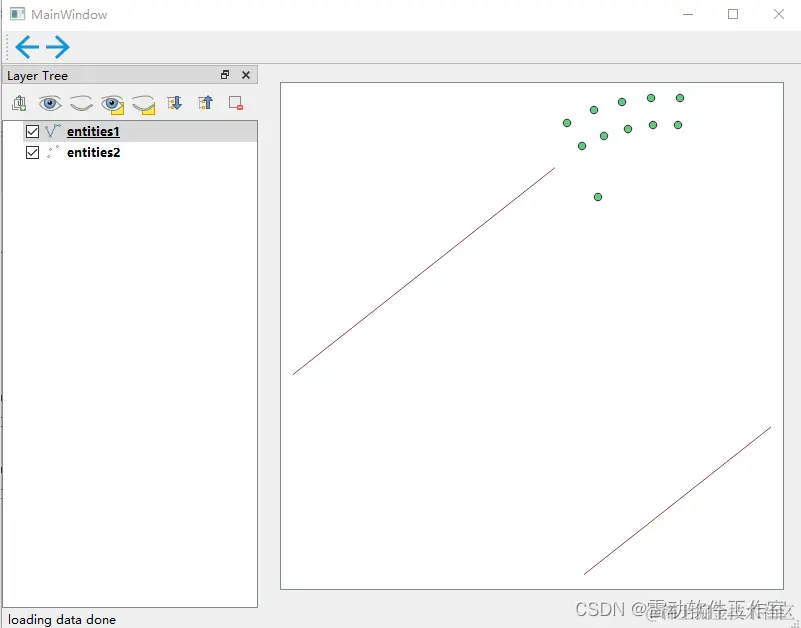Select the entities2 layer name
This screenshot has height=628, width=801.
pos(93,152)
